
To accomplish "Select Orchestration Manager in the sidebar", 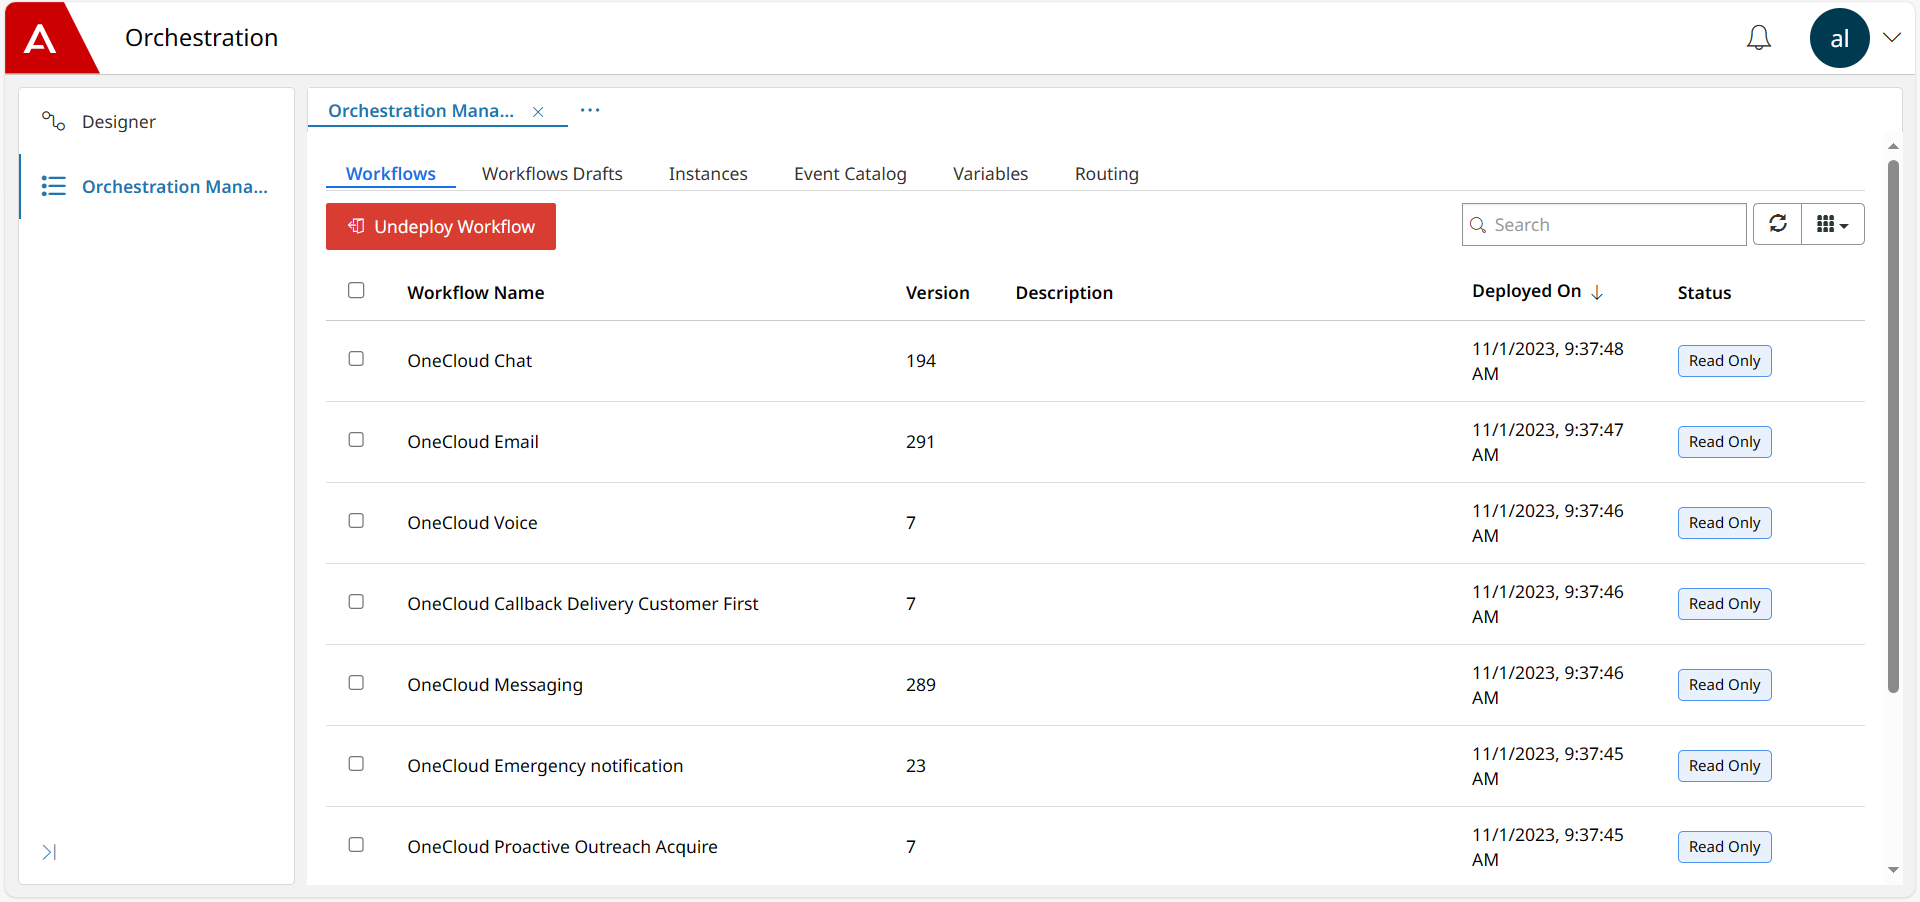I will pyautogui.click(x=157, y=187).
